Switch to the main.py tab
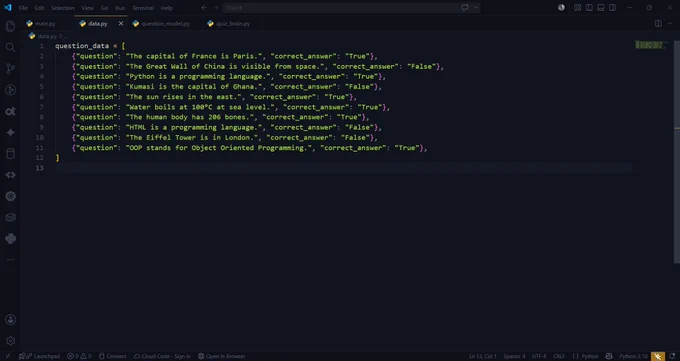 point(45,23)
